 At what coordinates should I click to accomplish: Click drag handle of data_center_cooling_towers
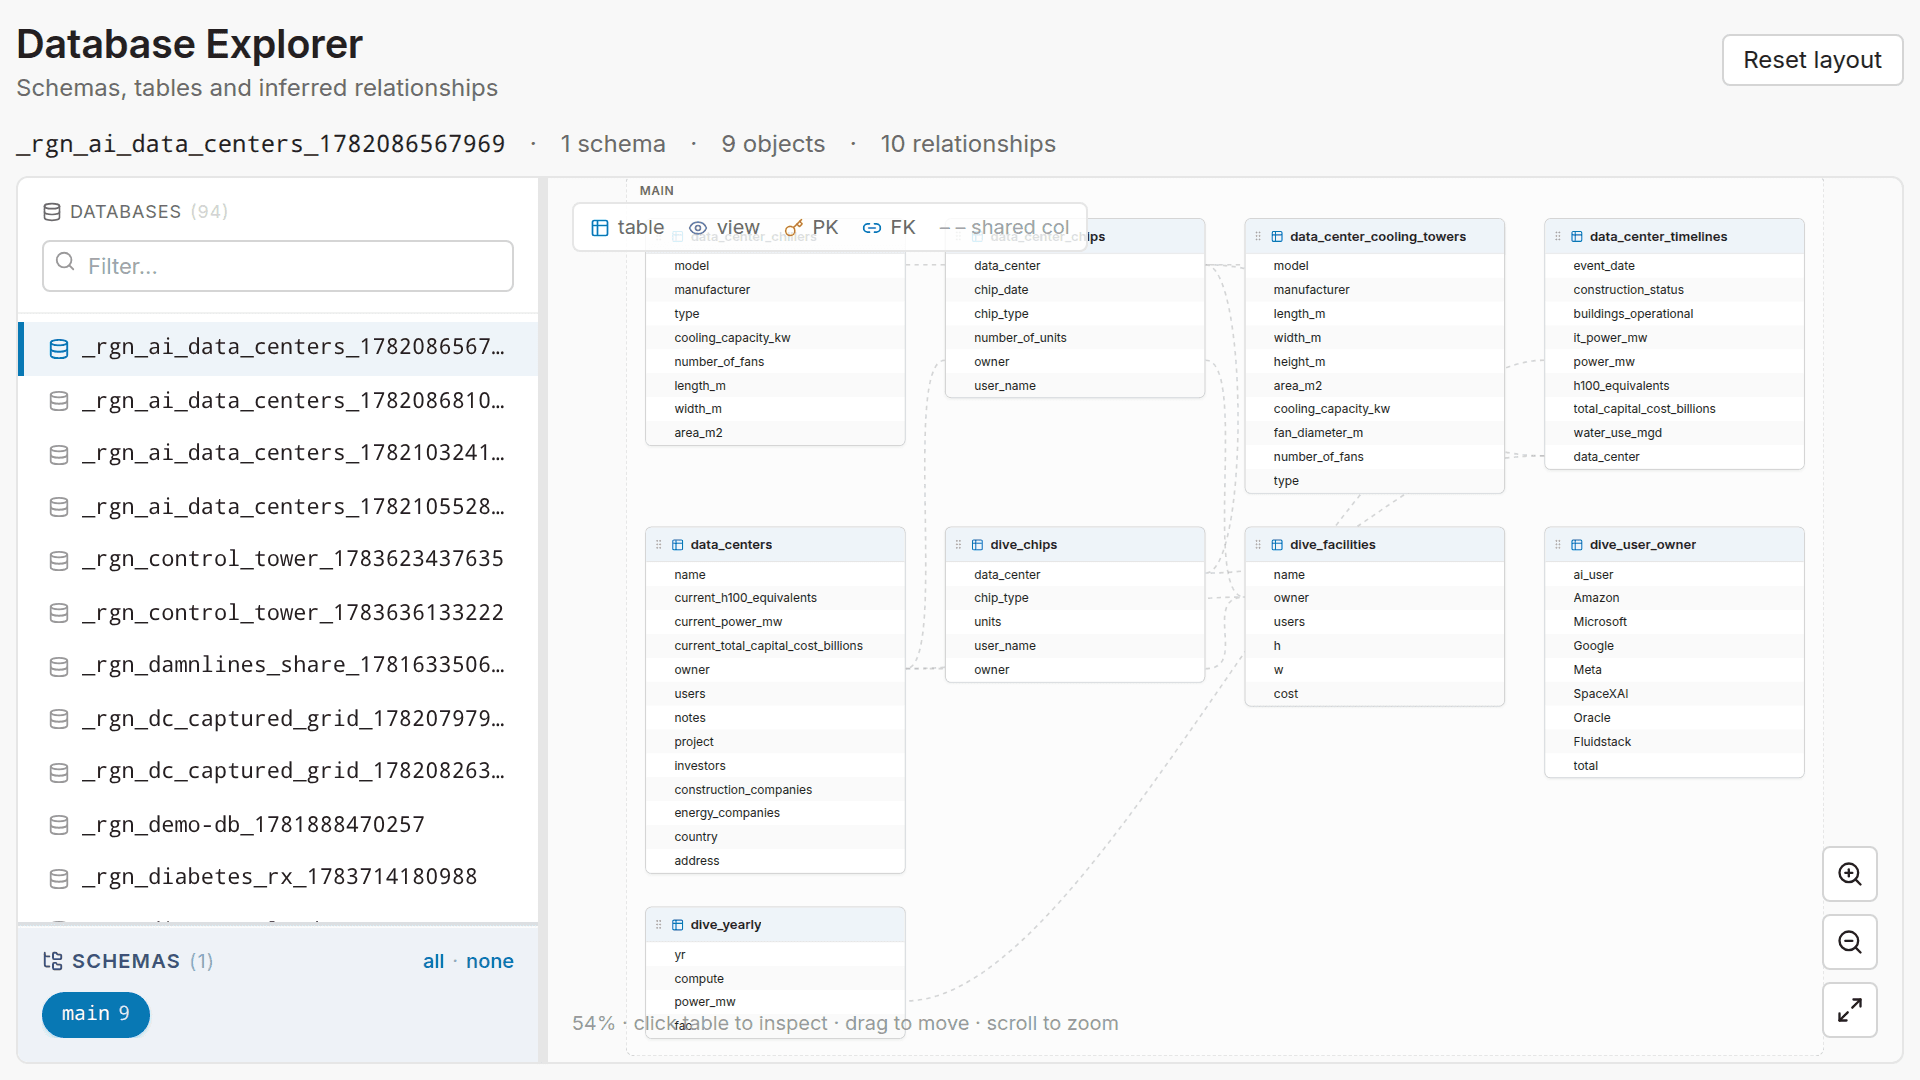pyautogui.click(x=1258, y=237)
